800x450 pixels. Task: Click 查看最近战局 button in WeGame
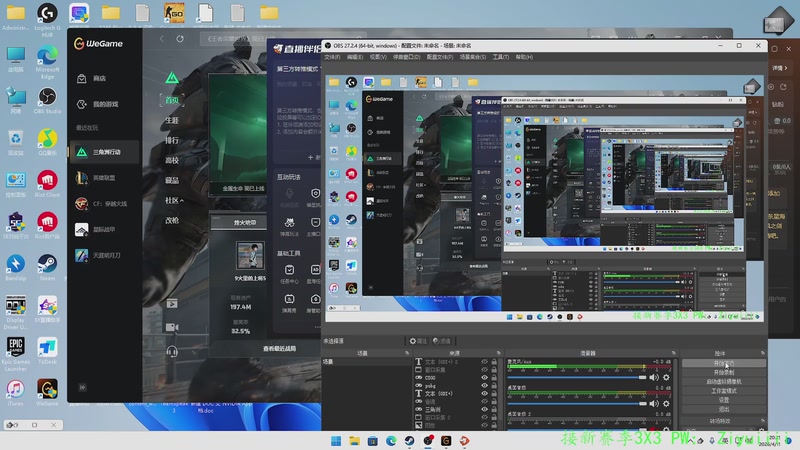coord(279,349)
